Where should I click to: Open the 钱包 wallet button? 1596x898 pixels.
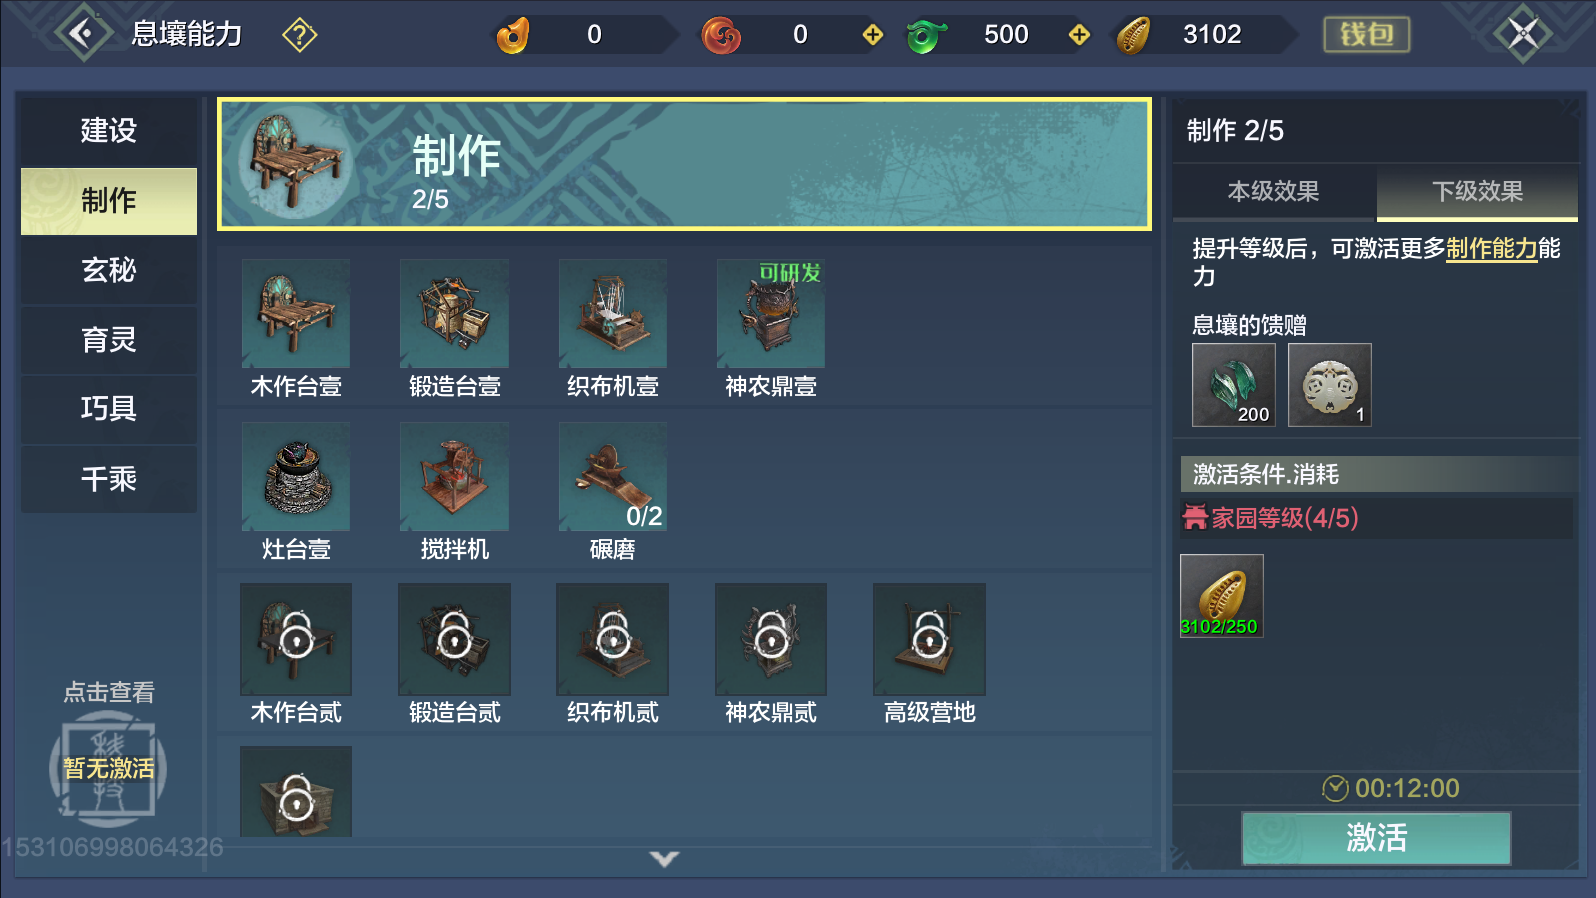coord(1367,34)
